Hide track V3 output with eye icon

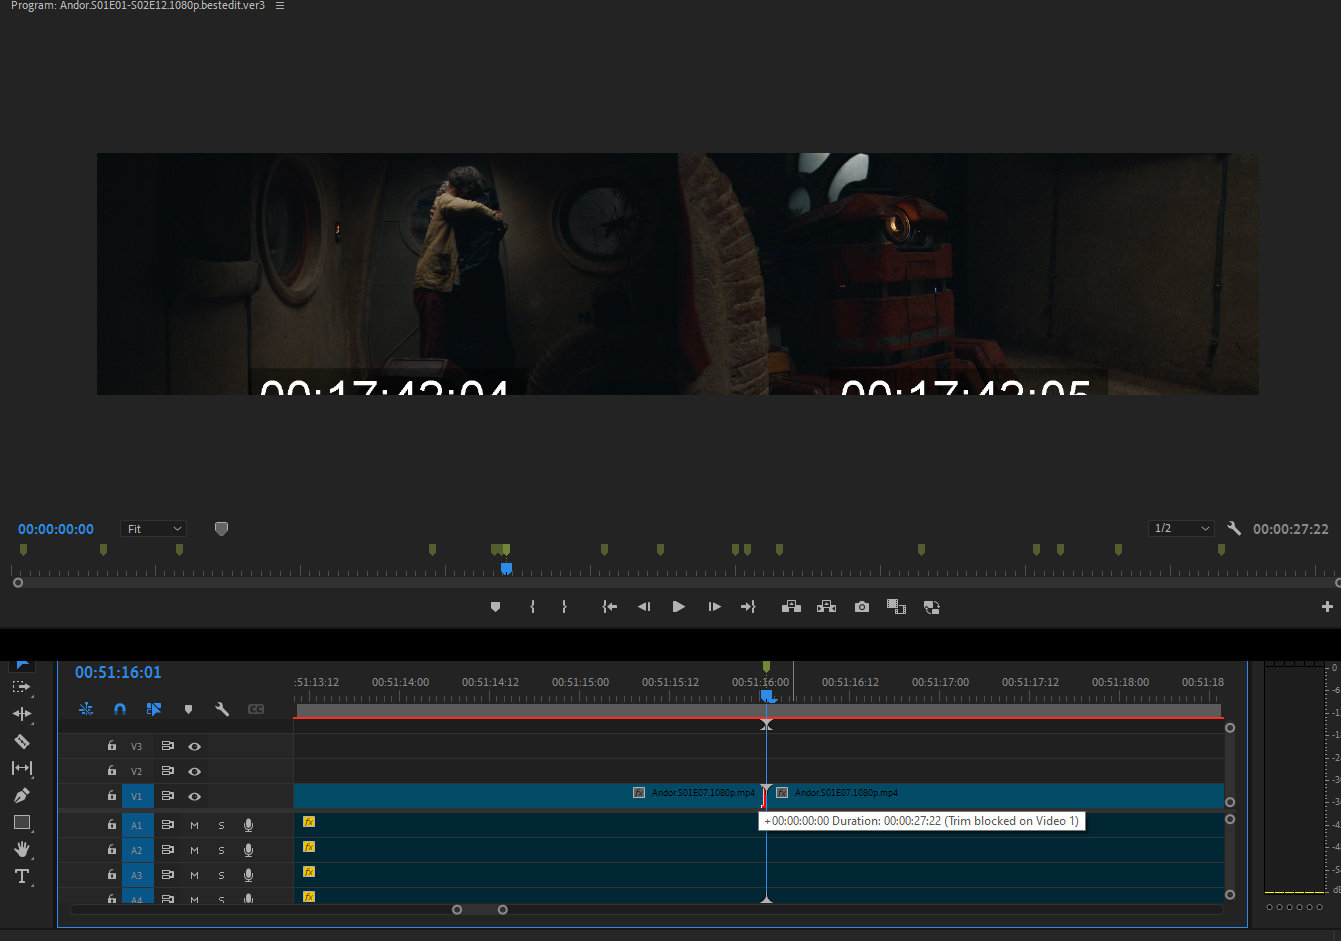click(x=195, y=746)
